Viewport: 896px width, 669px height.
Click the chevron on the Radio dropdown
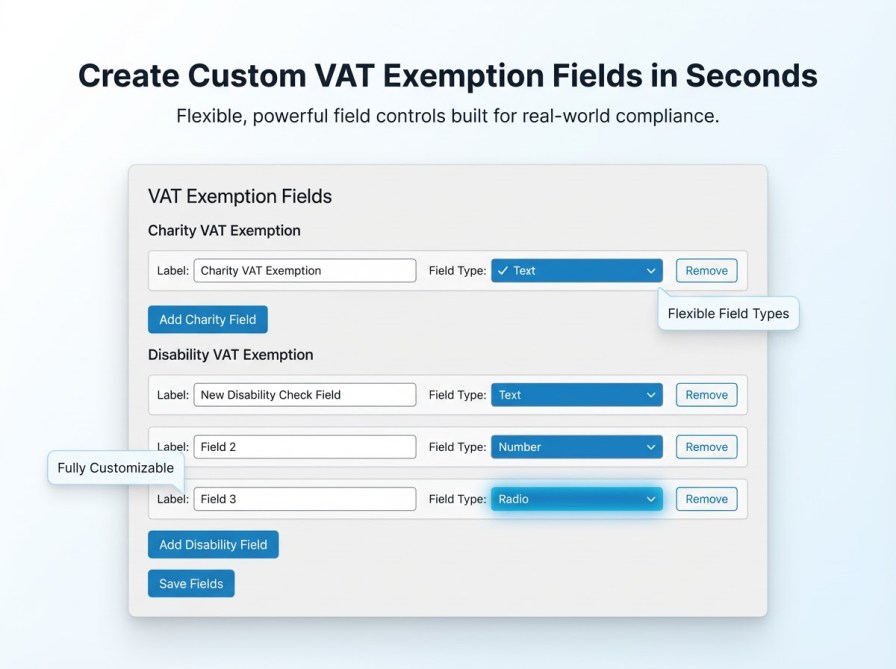pos(652,498)
